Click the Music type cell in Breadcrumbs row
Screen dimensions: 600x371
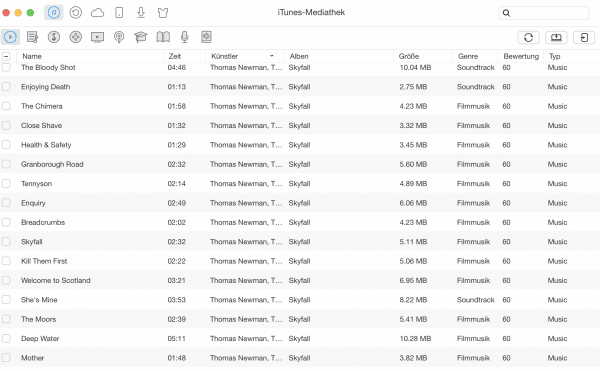(557, 222)
